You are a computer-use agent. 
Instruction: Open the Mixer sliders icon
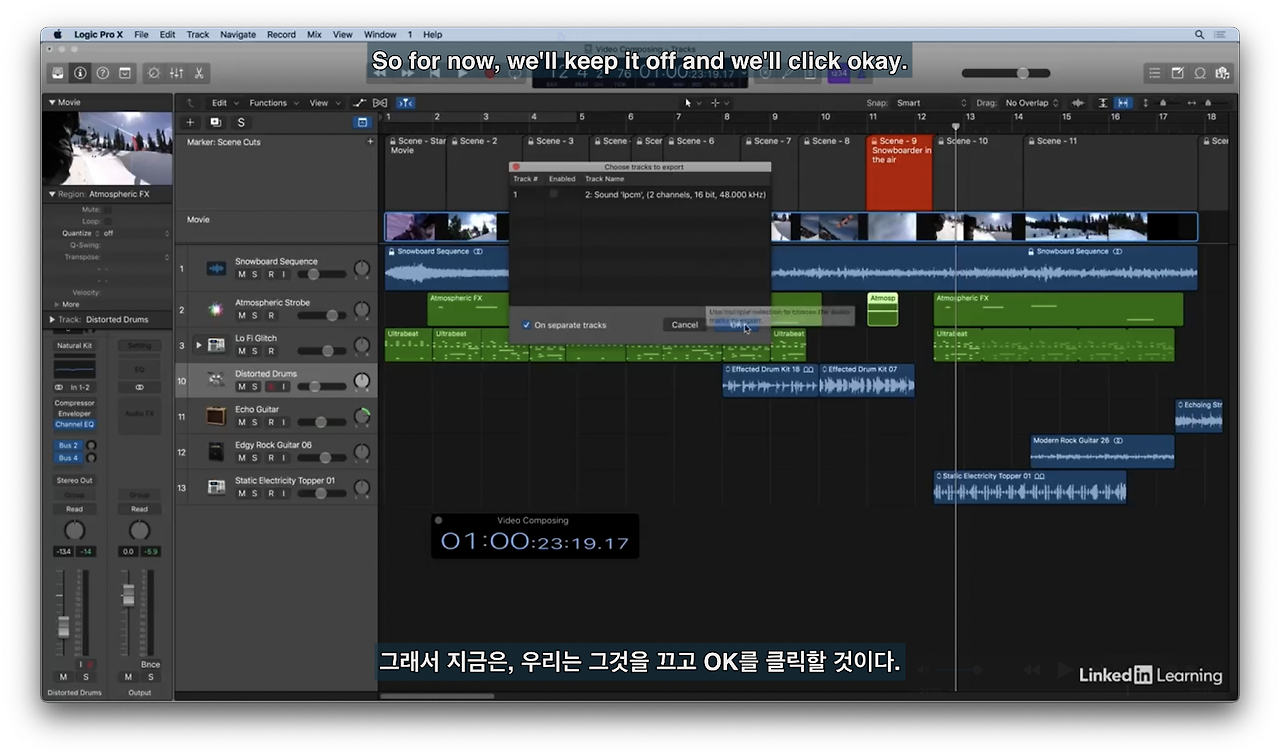tap(177, 73)
